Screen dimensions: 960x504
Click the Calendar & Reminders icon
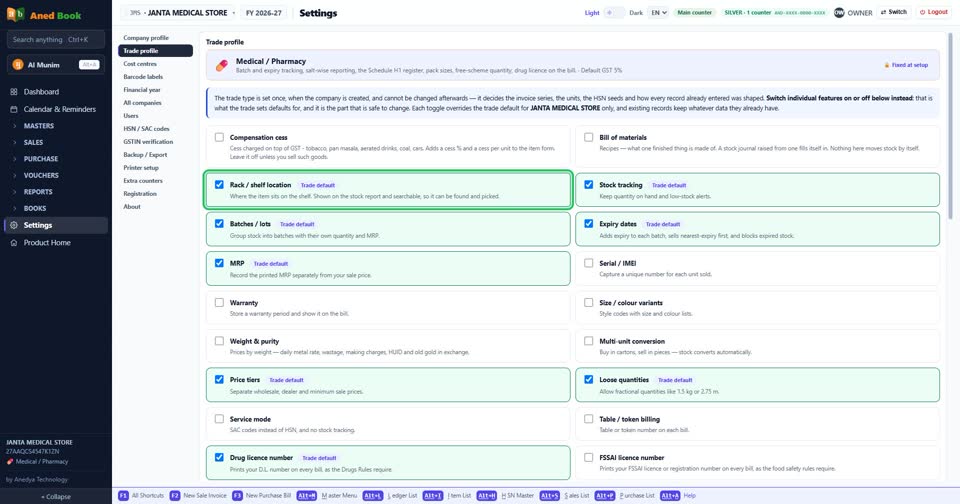click(x=14, y=109)
